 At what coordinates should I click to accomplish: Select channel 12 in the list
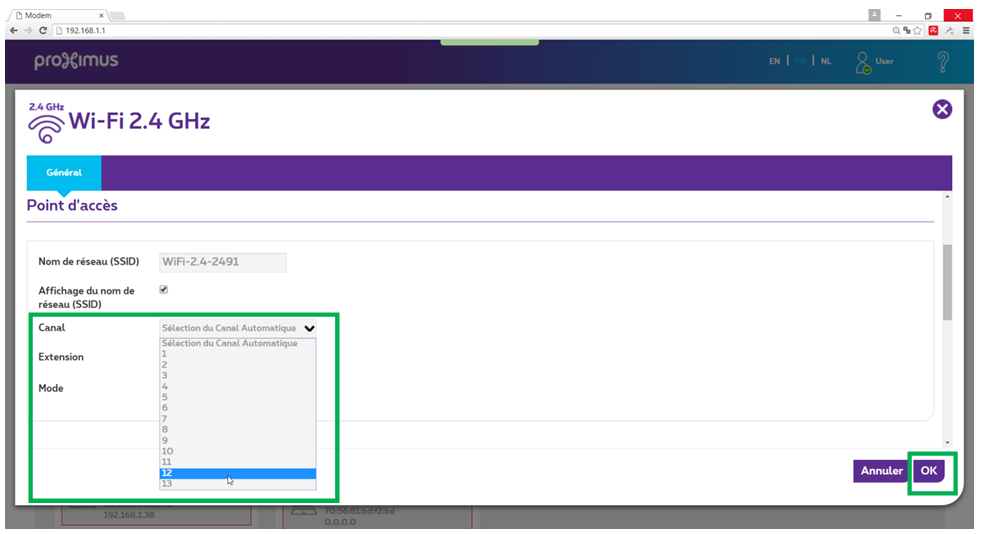pyautogui.click(x=238, y=473)
